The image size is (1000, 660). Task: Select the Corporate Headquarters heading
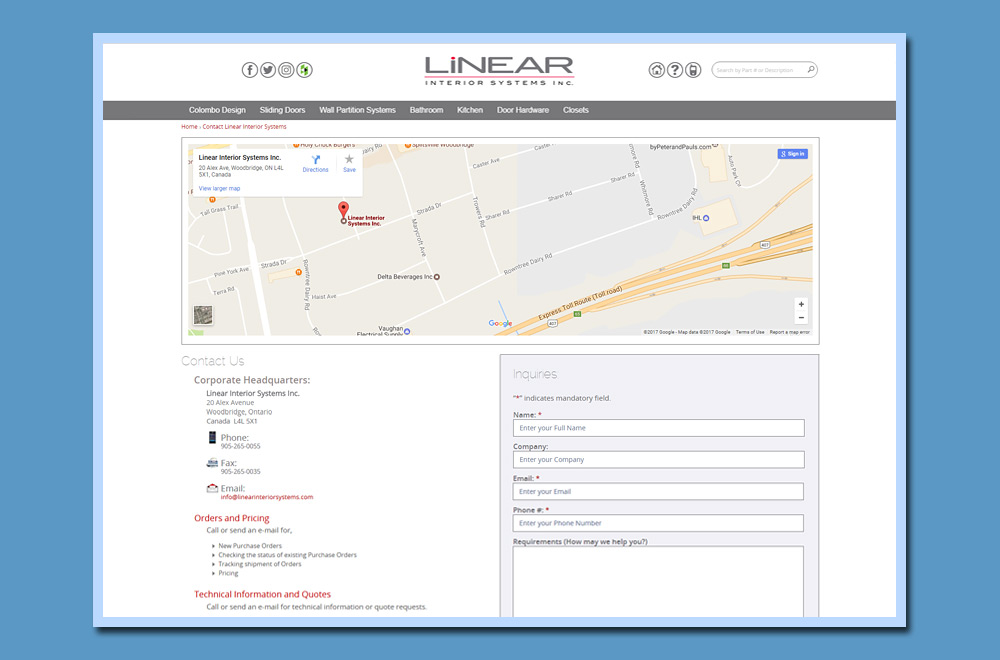(x=252, y=380)
